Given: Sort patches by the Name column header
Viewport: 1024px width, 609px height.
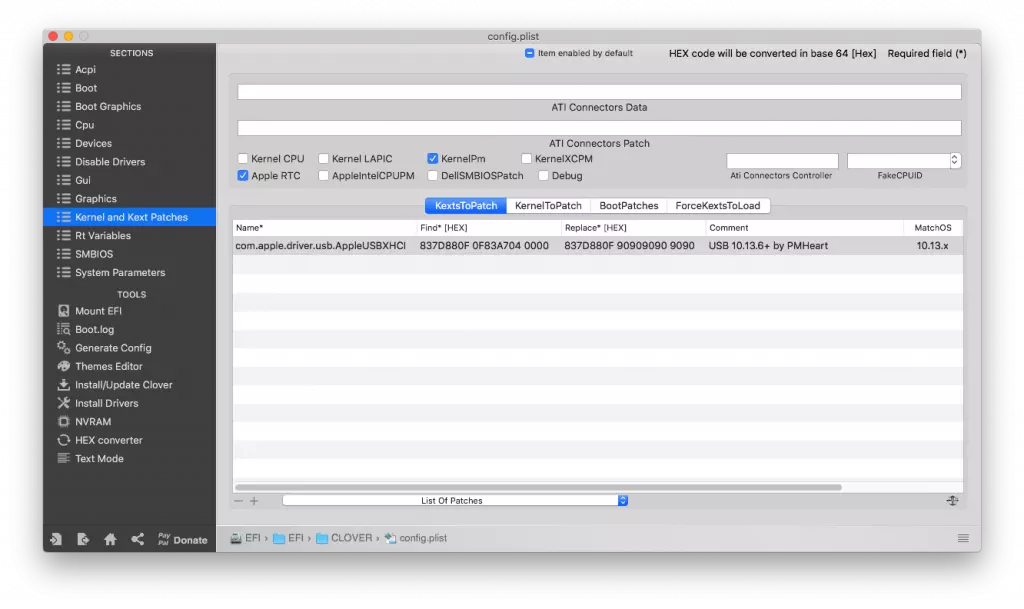Looking at the screenshot, I should pos(325,228).
